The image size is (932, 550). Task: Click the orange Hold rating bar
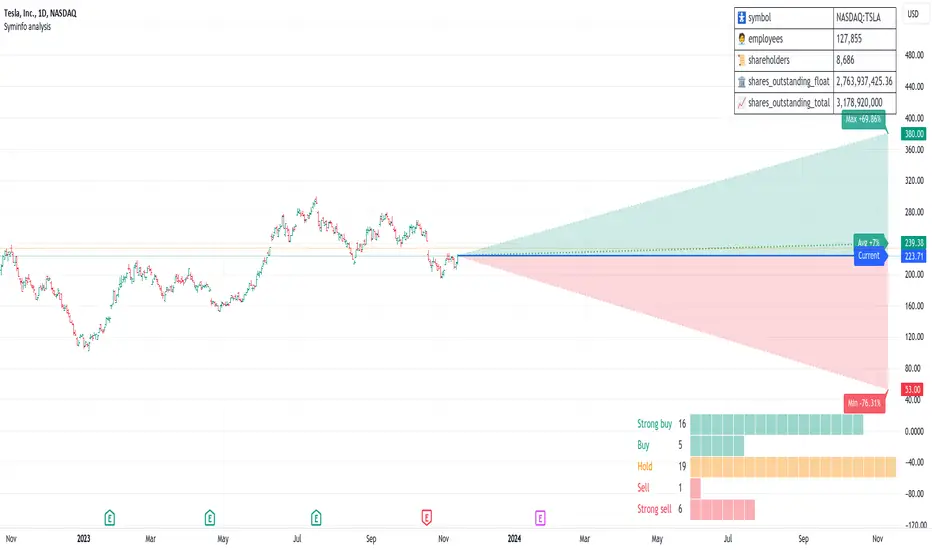792,466
